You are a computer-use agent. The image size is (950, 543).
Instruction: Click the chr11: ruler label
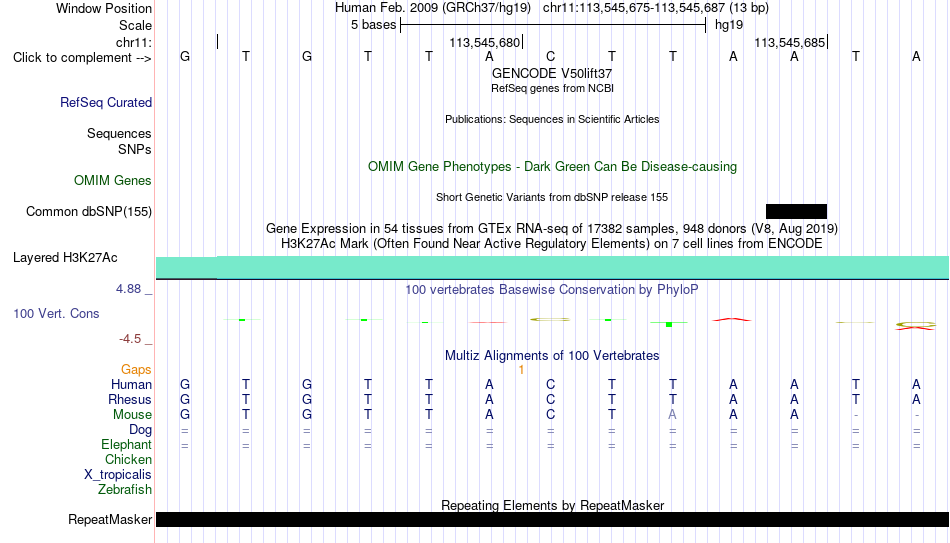click(133, 42)
